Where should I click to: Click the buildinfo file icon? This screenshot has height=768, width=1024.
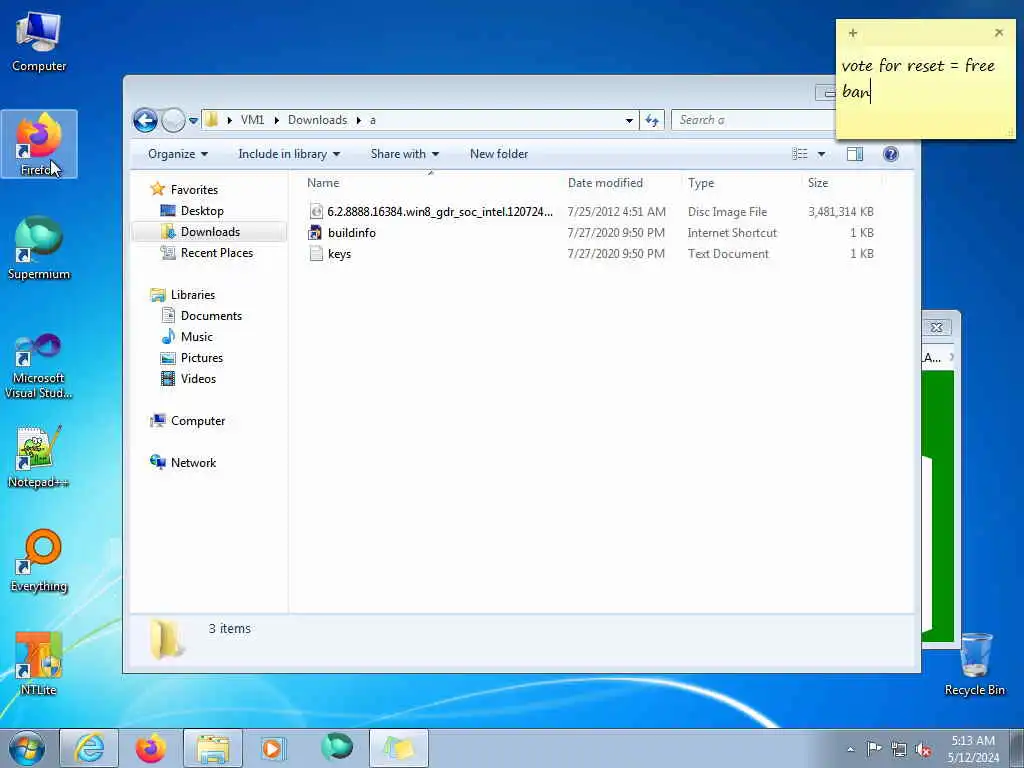(315, 232)
